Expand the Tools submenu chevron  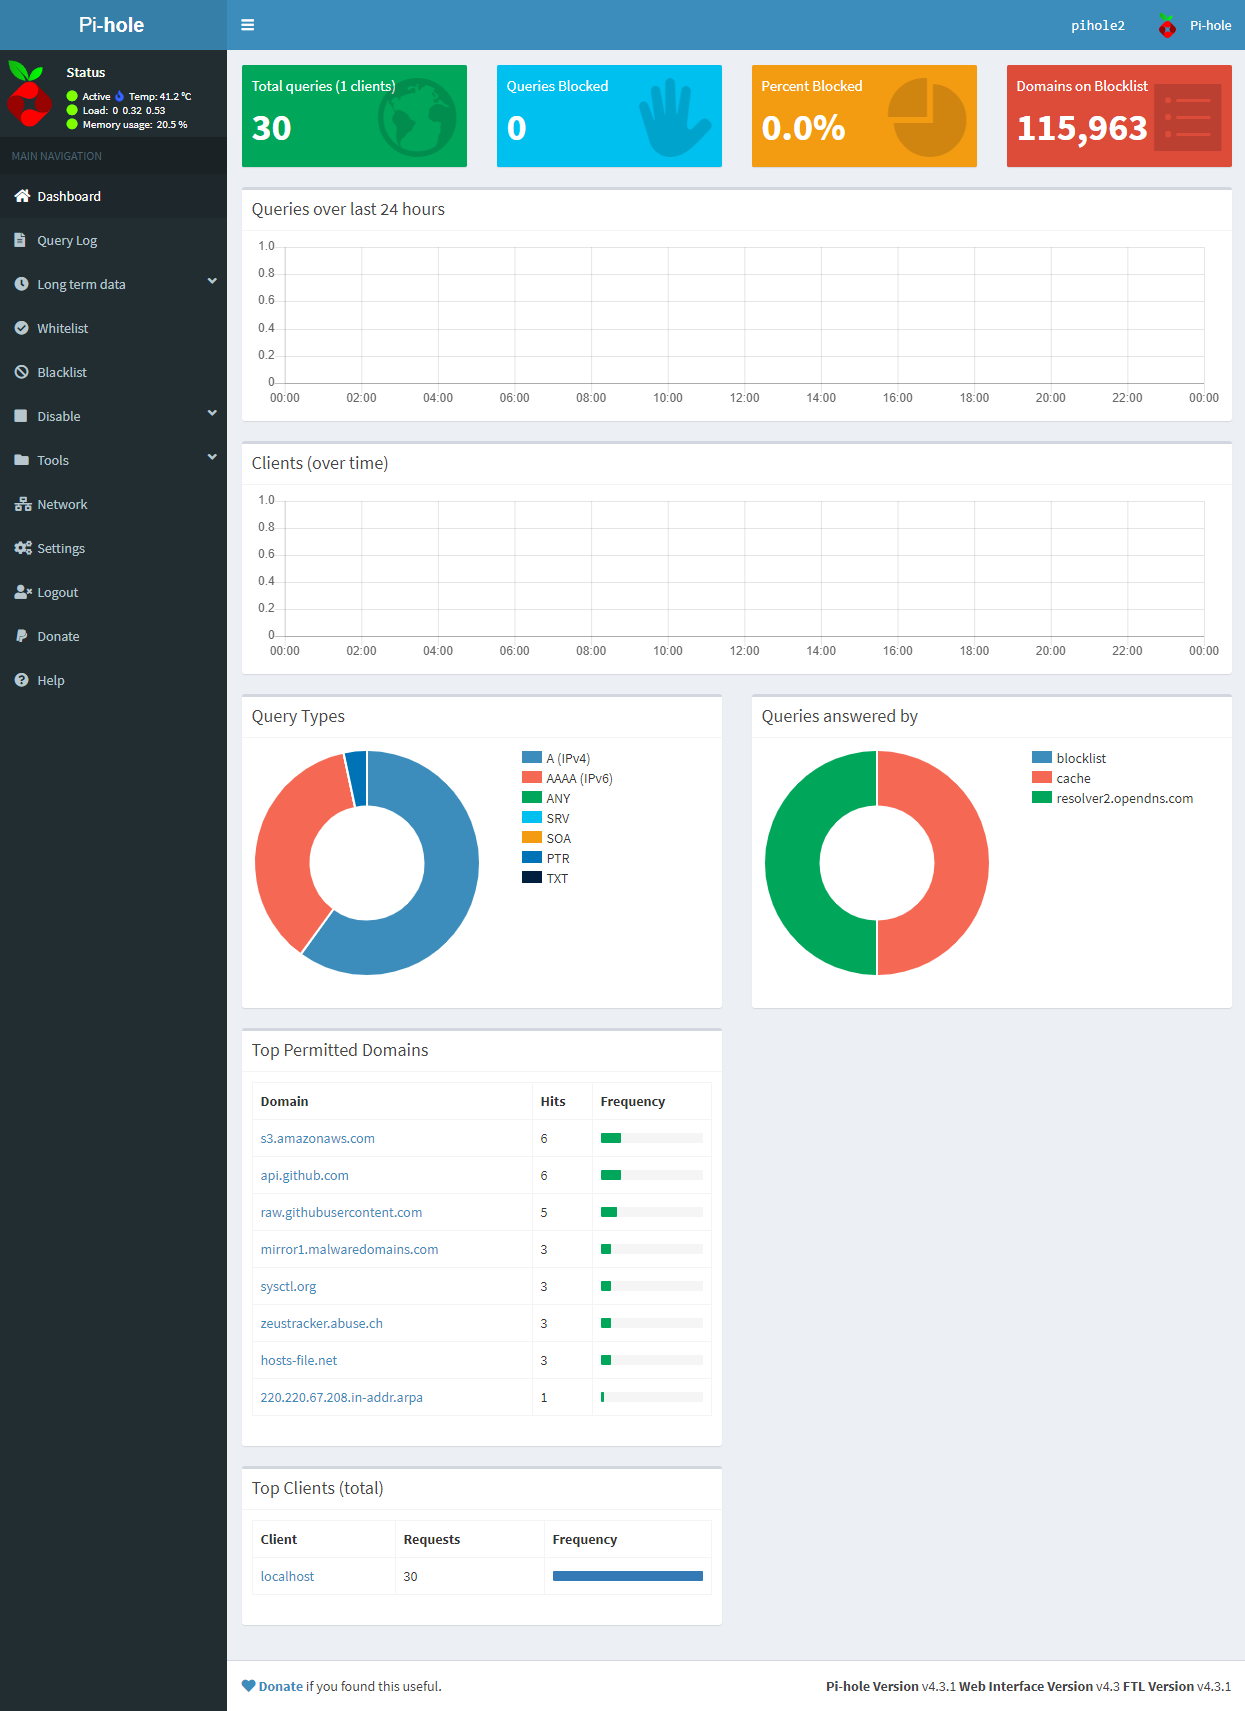[x=212, y=458]
